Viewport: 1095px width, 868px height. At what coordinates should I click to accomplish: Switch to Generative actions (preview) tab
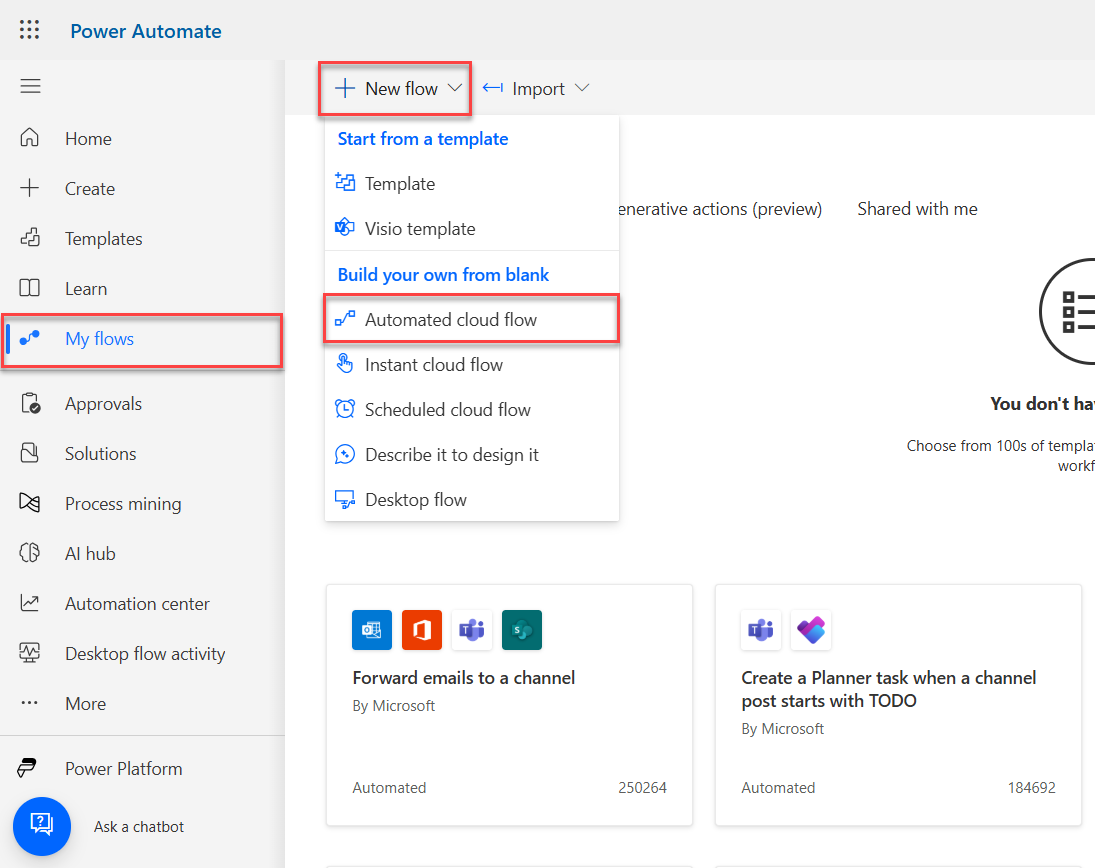(720, 209)
